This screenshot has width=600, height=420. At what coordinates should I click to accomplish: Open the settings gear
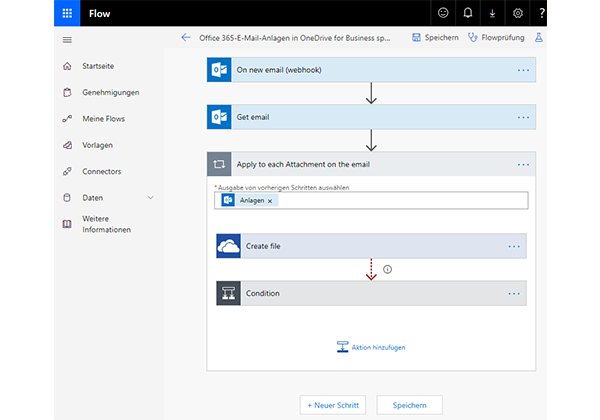tap(518, 13)
